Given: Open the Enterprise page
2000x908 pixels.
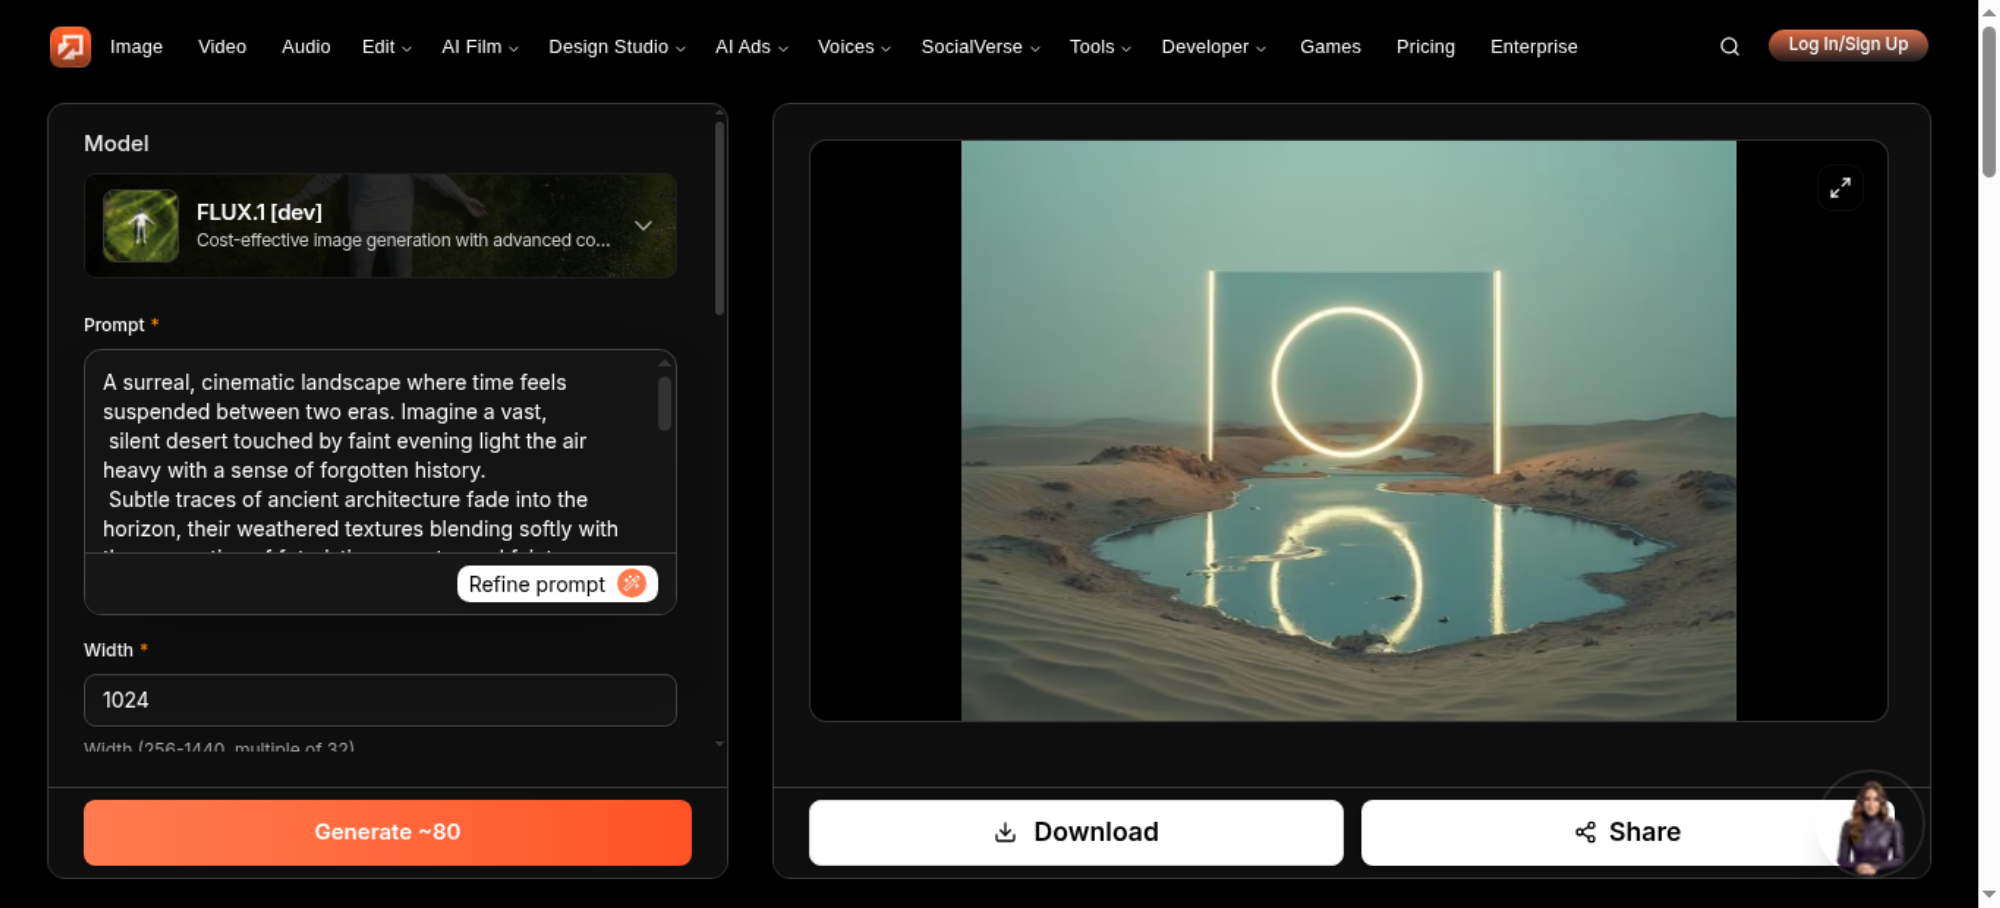Looking at the screenshot, I should tap(1533, 47).
